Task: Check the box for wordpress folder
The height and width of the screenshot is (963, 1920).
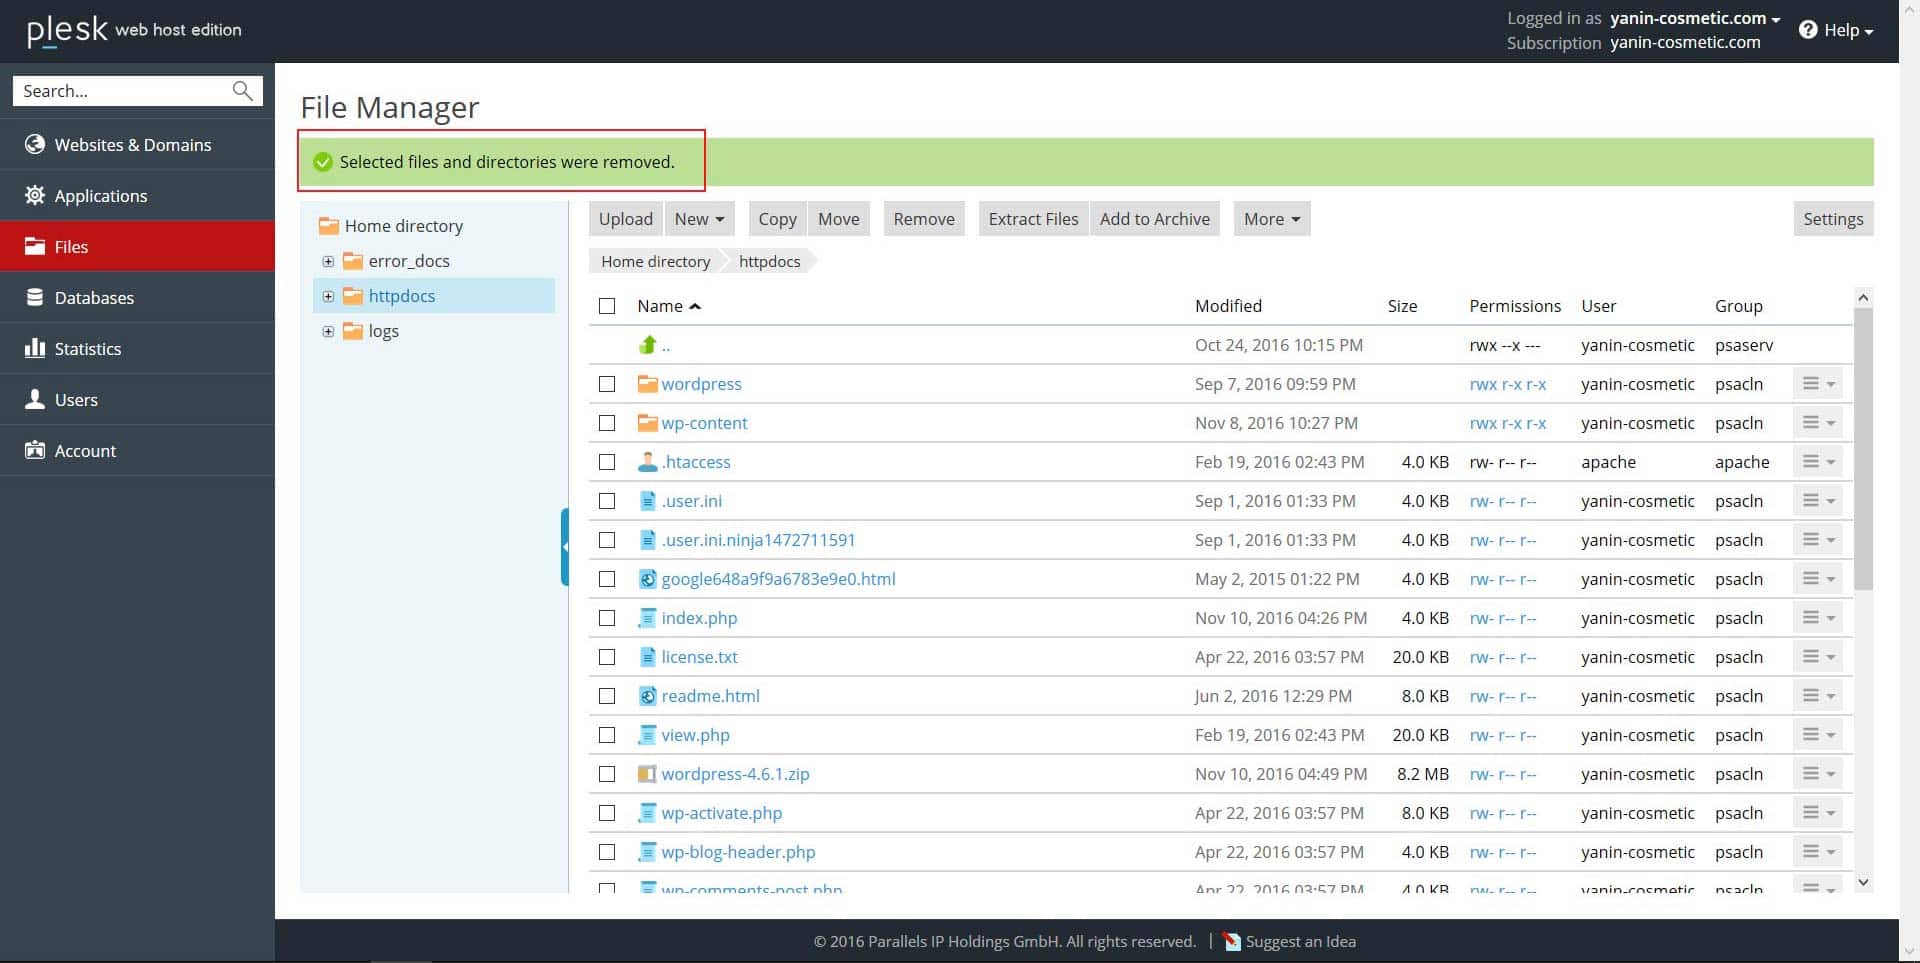Action: (x=607, y=384)
